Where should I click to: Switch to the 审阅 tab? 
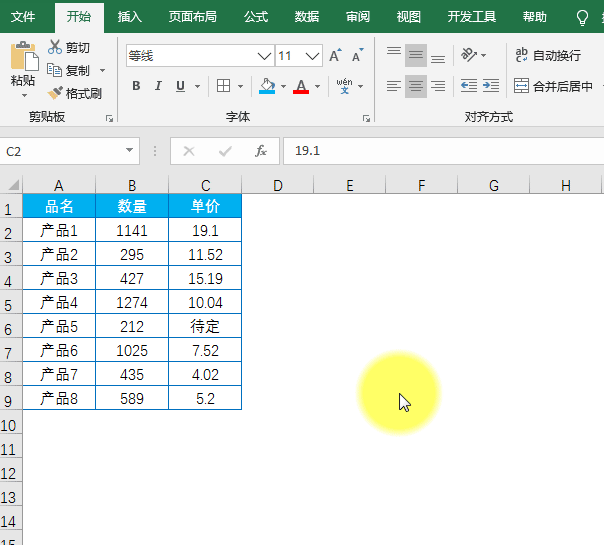[x=357, y=17]
